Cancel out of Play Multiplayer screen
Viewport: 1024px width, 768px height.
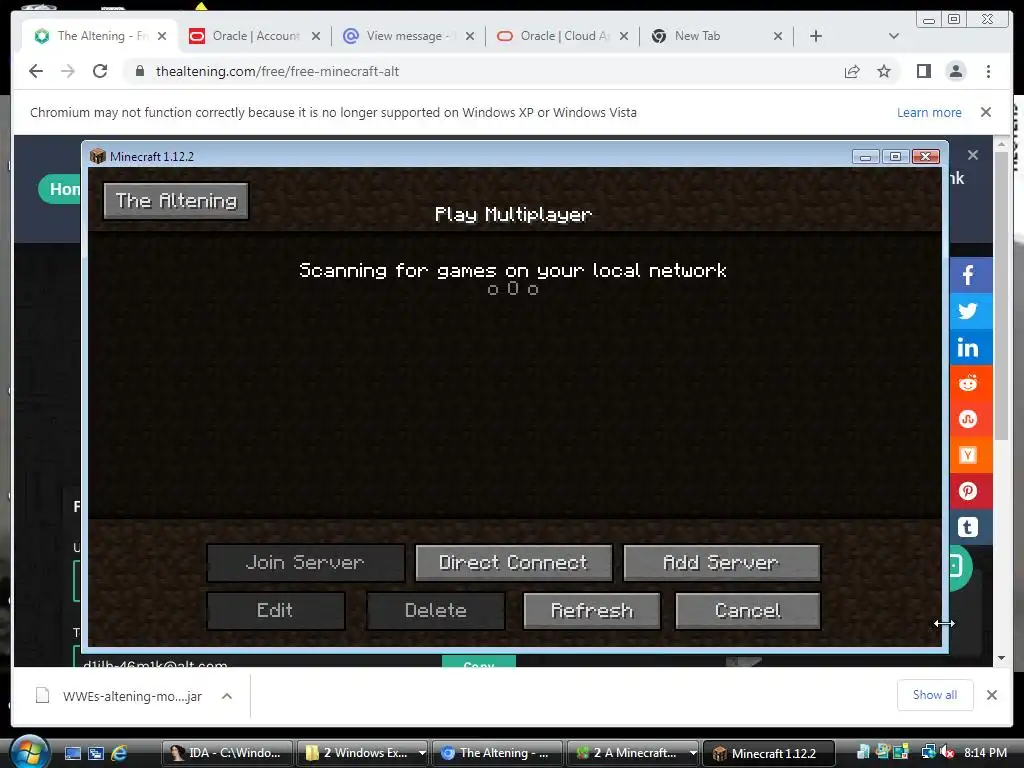[x=748, y=611]
